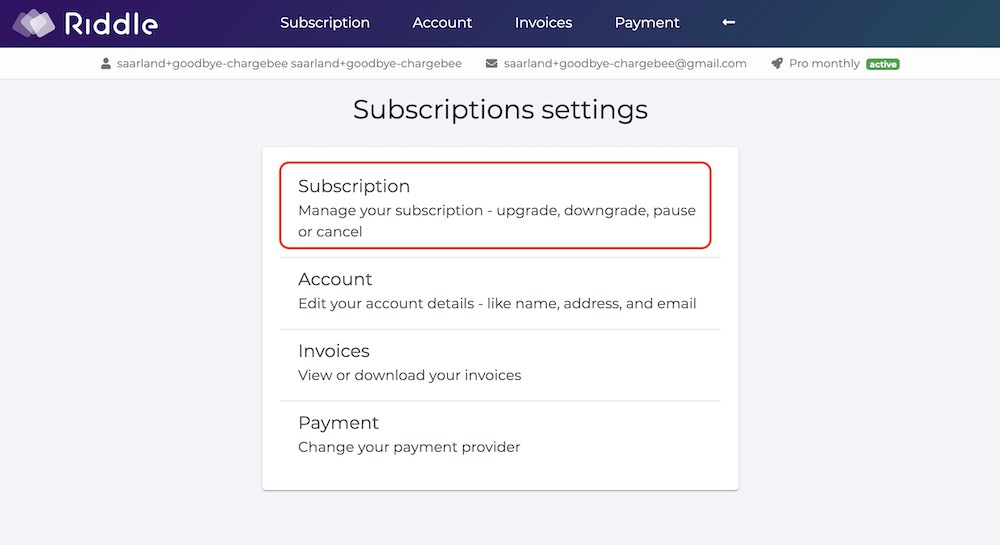Open Account in top navigation
The image size is (1000, 545).
[442, 23]
